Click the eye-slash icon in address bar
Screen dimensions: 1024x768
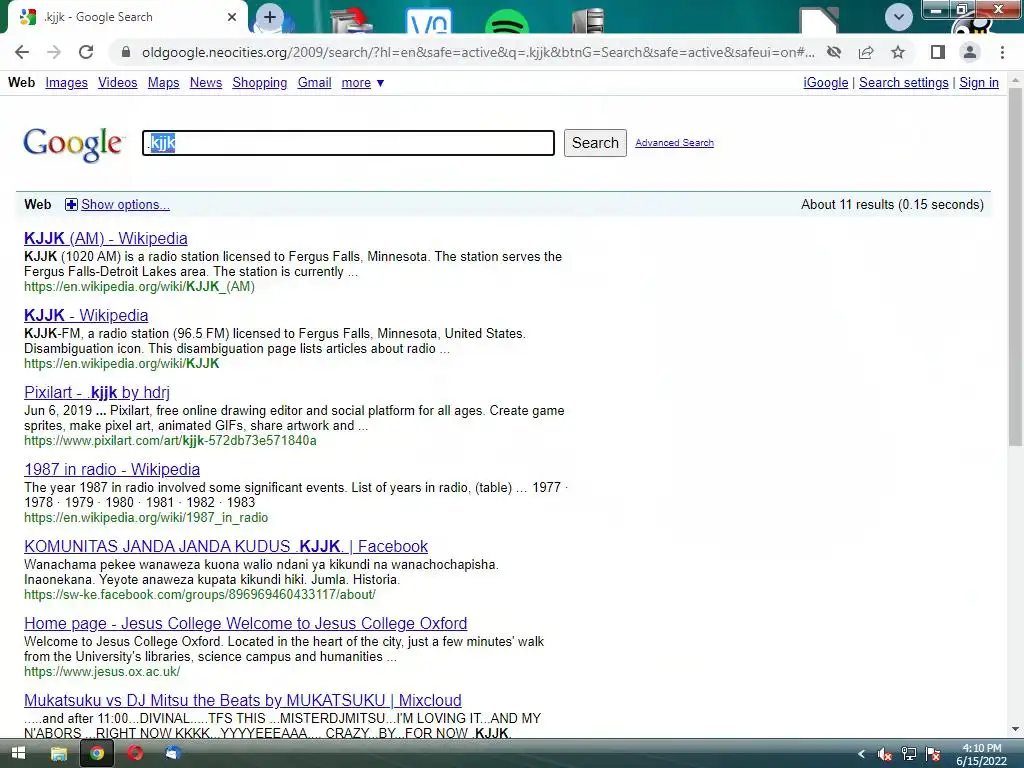pos(834,52)
